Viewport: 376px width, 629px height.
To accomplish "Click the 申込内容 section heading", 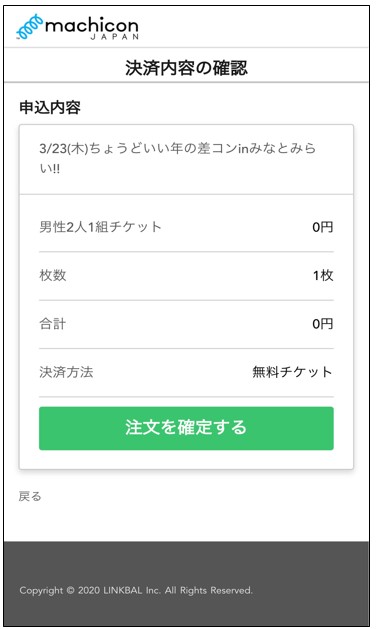I will pos(50,107).
